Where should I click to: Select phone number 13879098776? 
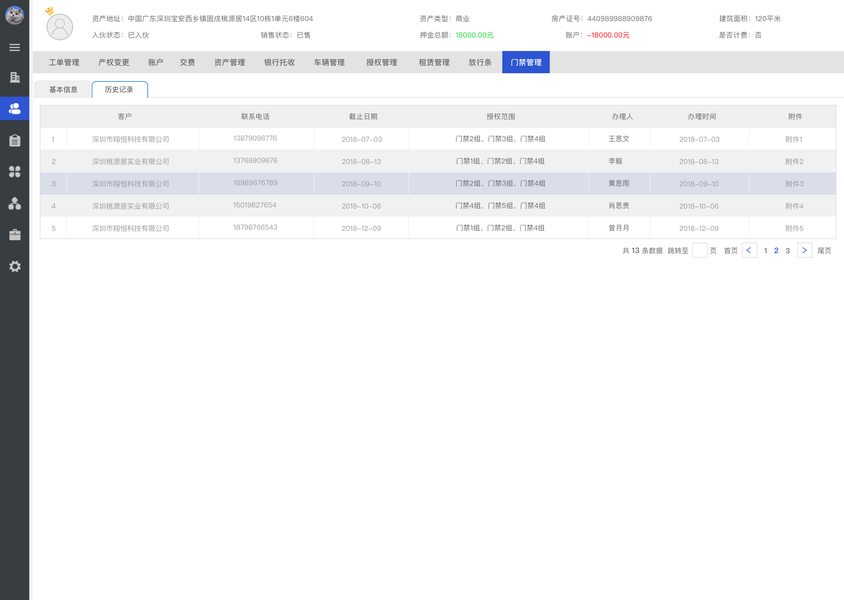(x=255, y=138)
